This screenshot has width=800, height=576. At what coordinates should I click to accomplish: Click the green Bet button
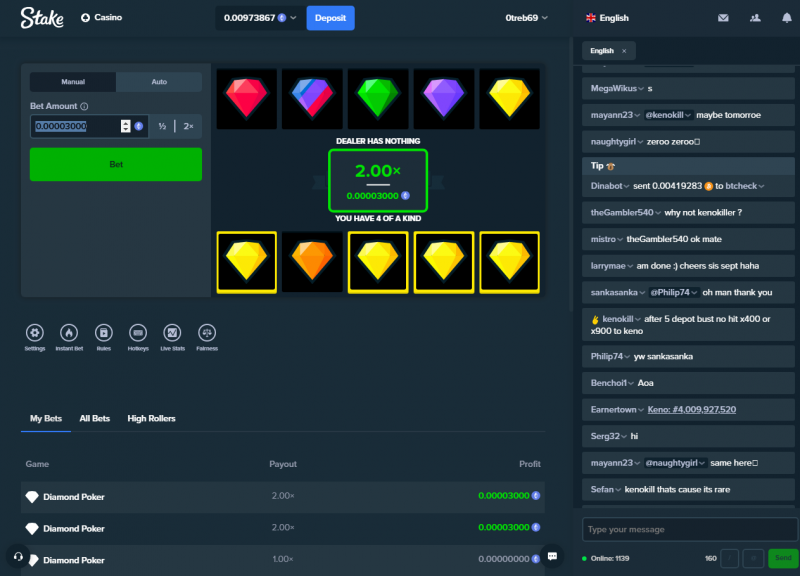pyautogui.click(x=116, y=164)
